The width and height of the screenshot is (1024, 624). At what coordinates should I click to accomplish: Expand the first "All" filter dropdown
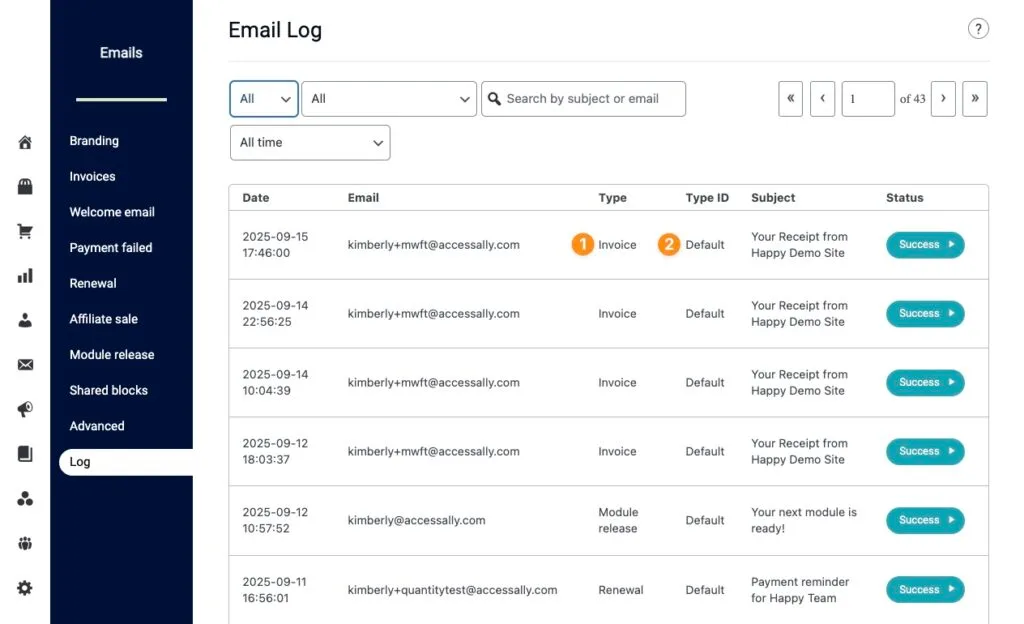[264, 99]
